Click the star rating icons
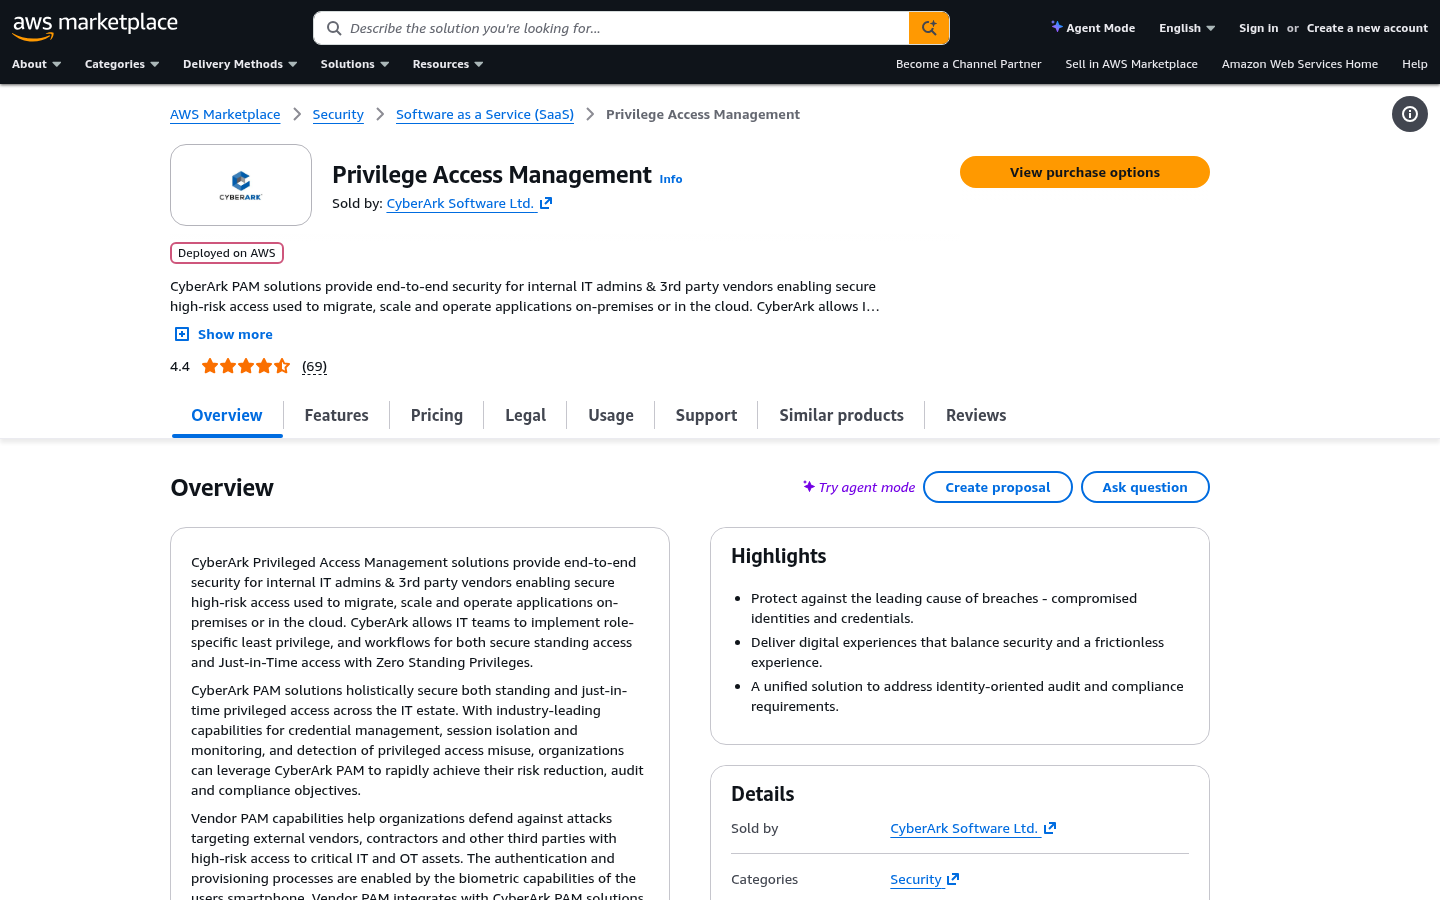The width and height of the screenshot is (1440, 900). pos(246,366)
